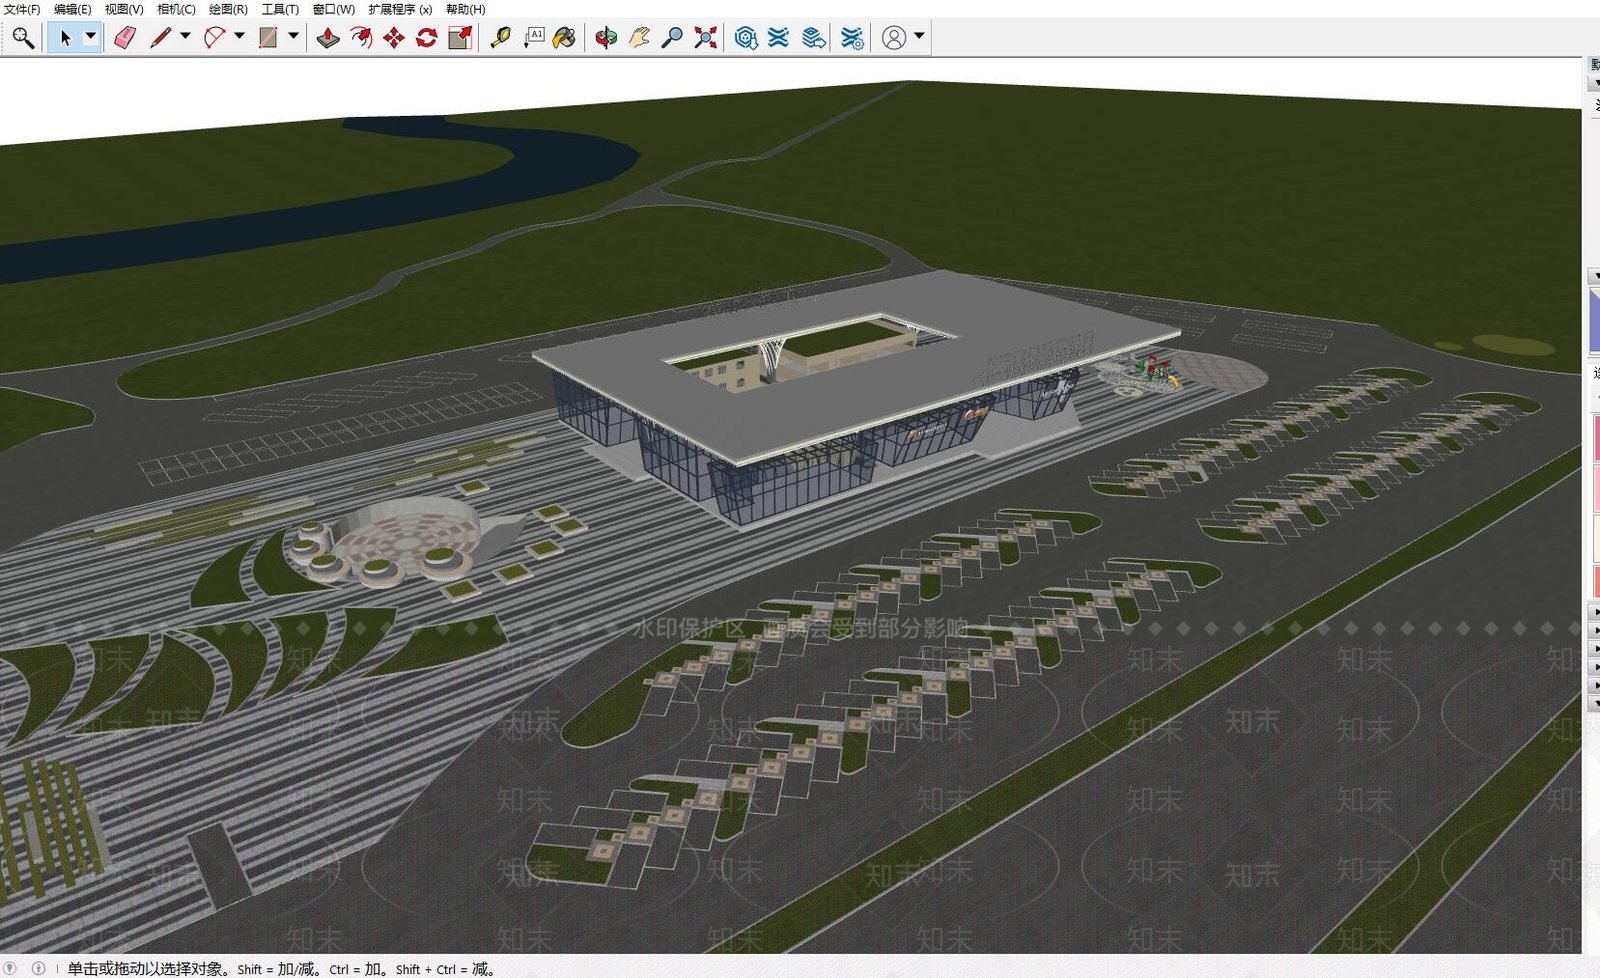
Task: Expand the Line tool dropdown arrow
Action: (x=185, y=37)
